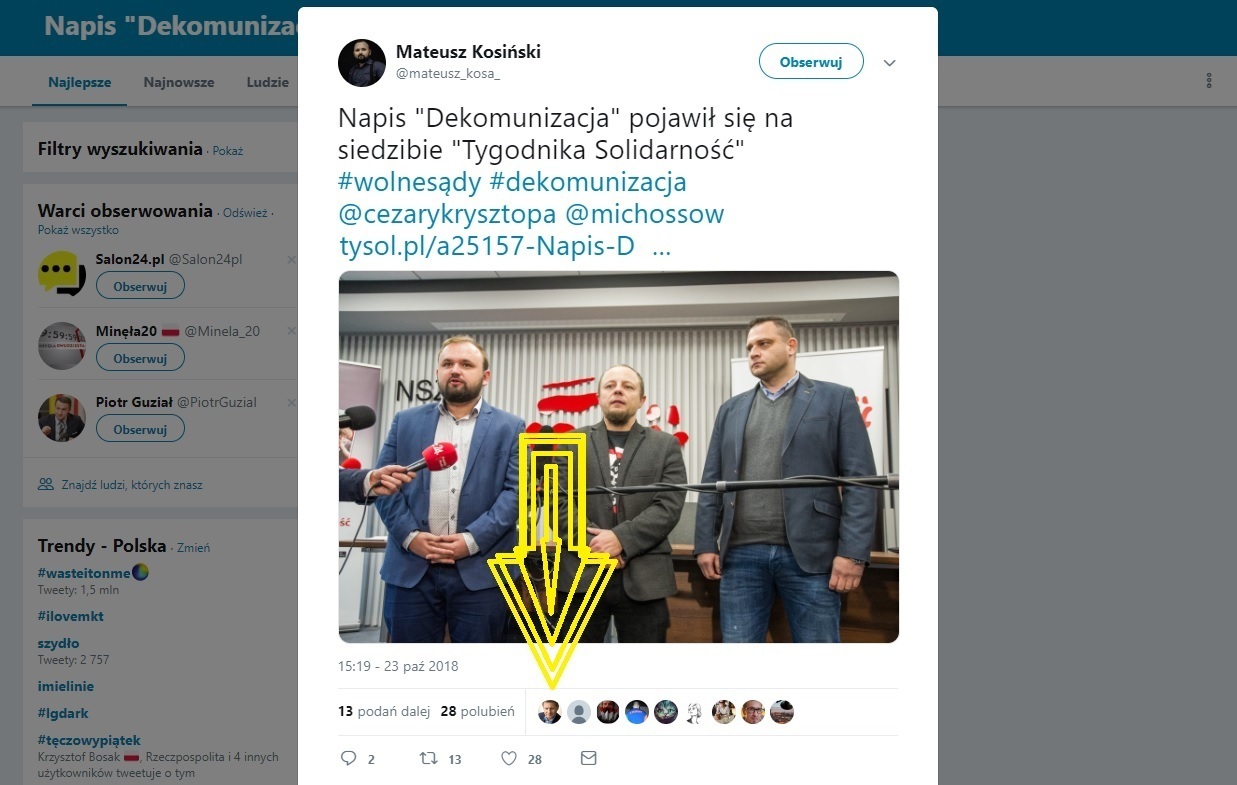
Task: Click Zmień to change trends location
Action: click(193, 548)
